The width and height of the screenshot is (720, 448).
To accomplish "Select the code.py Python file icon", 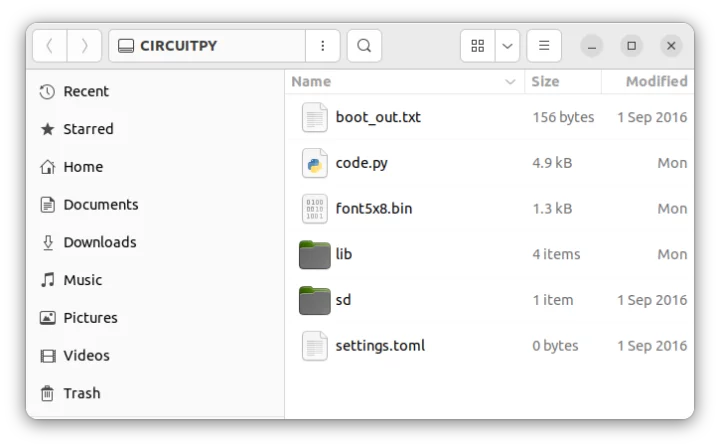I will pos(315,163).
